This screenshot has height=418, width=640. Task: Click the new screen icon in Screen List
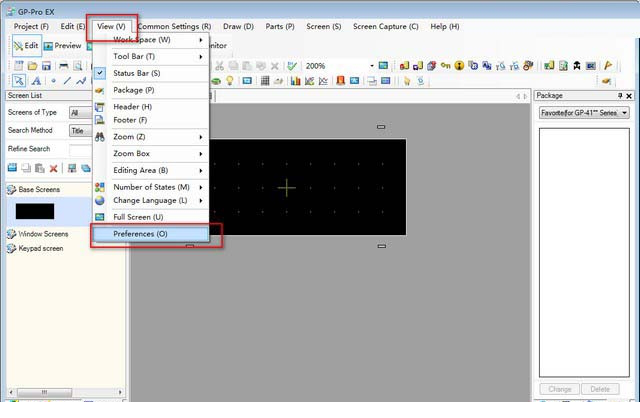click(12, 168)
